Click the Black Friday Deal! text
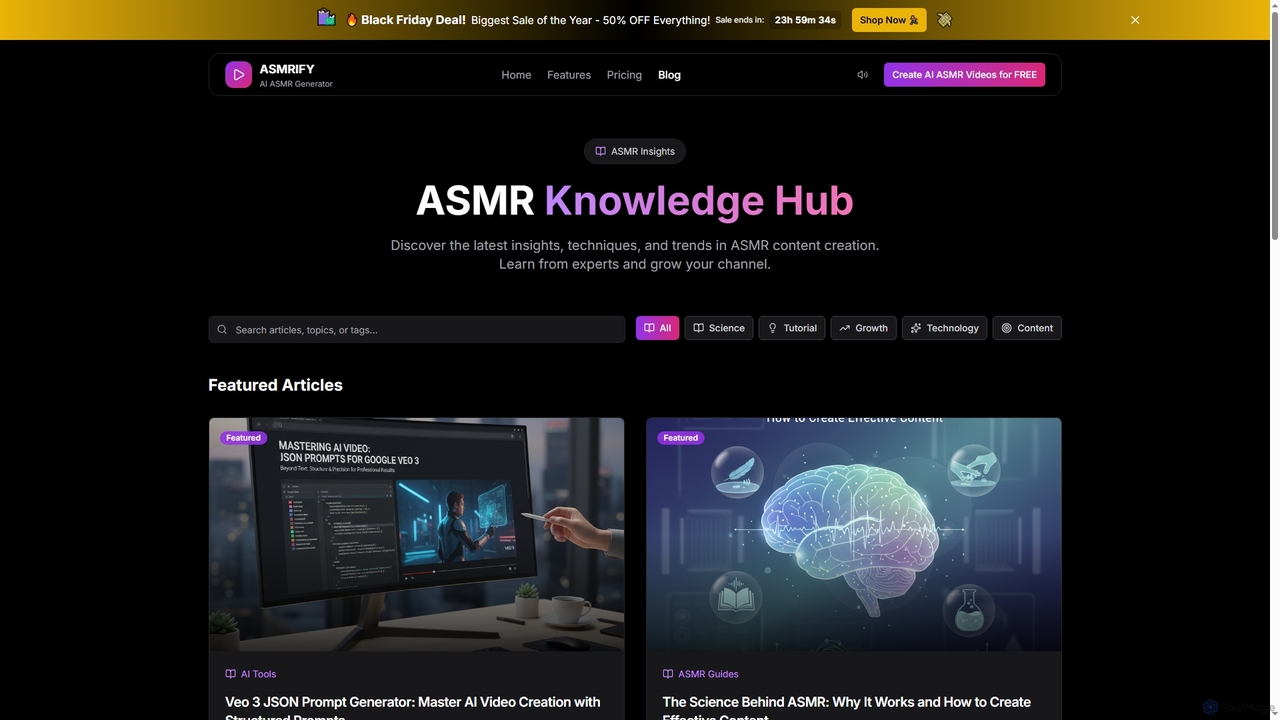The image size is (1280, 720). (x=413, y=20)
